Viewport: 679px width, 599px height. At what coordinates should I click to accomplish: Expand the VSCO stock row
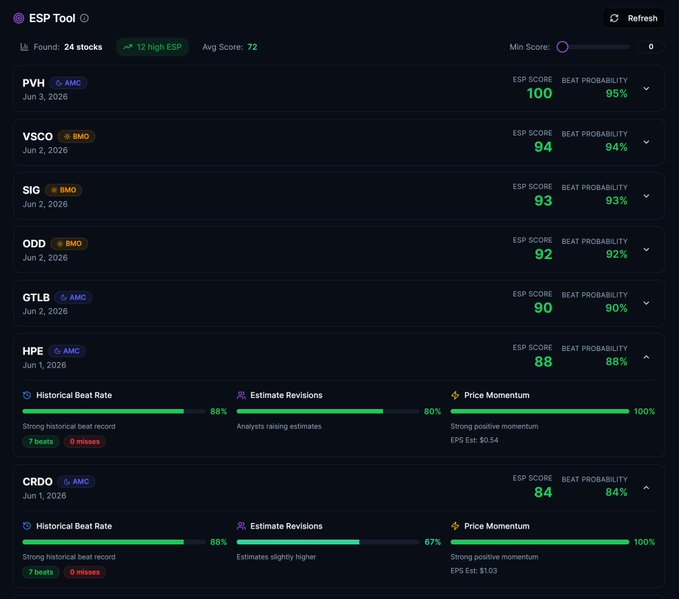pos(646,142)
